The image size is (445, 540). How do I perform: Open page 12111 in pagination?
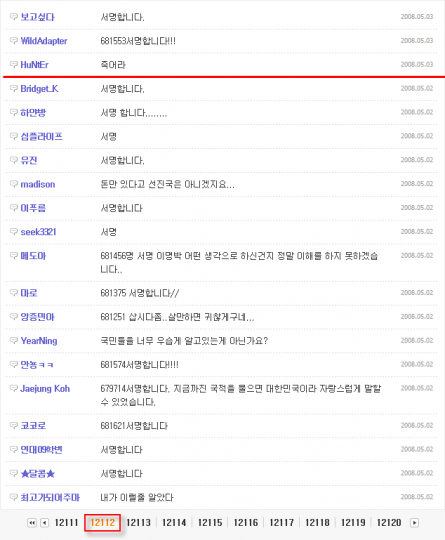(x=66, y=523)
